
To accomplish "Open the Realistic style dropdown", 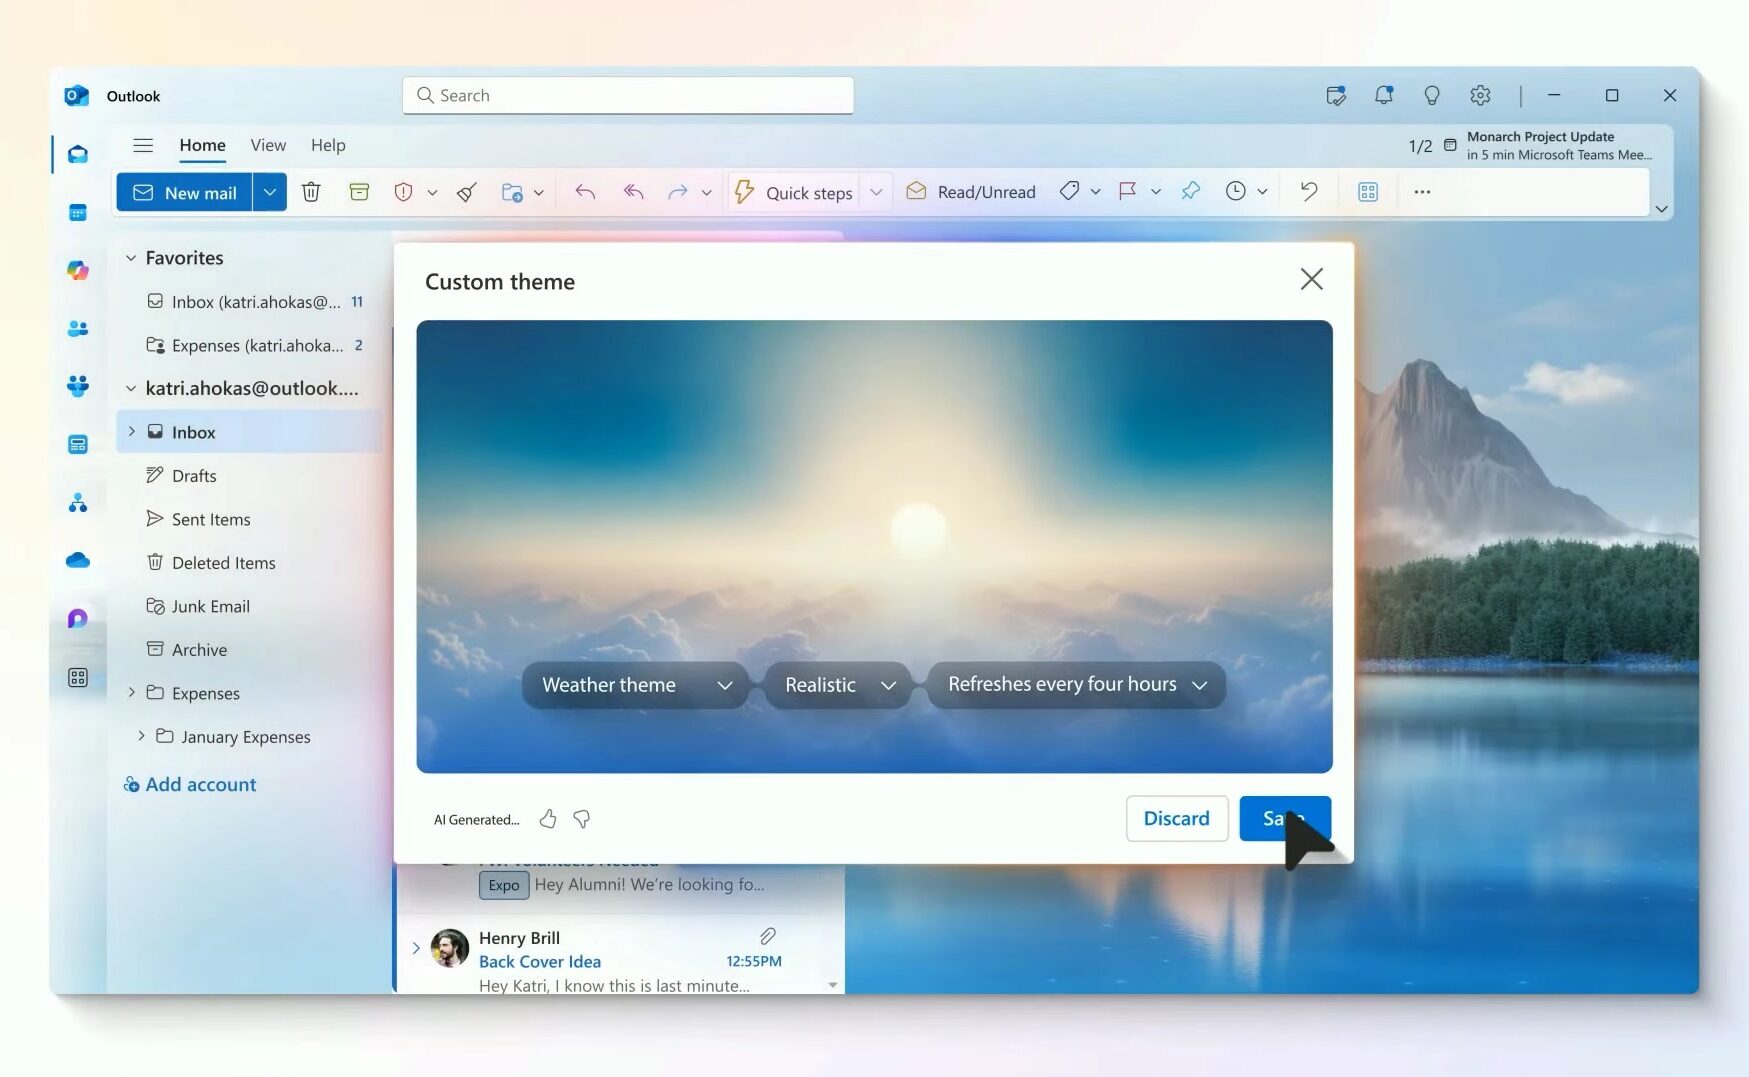I will (838, 685).
